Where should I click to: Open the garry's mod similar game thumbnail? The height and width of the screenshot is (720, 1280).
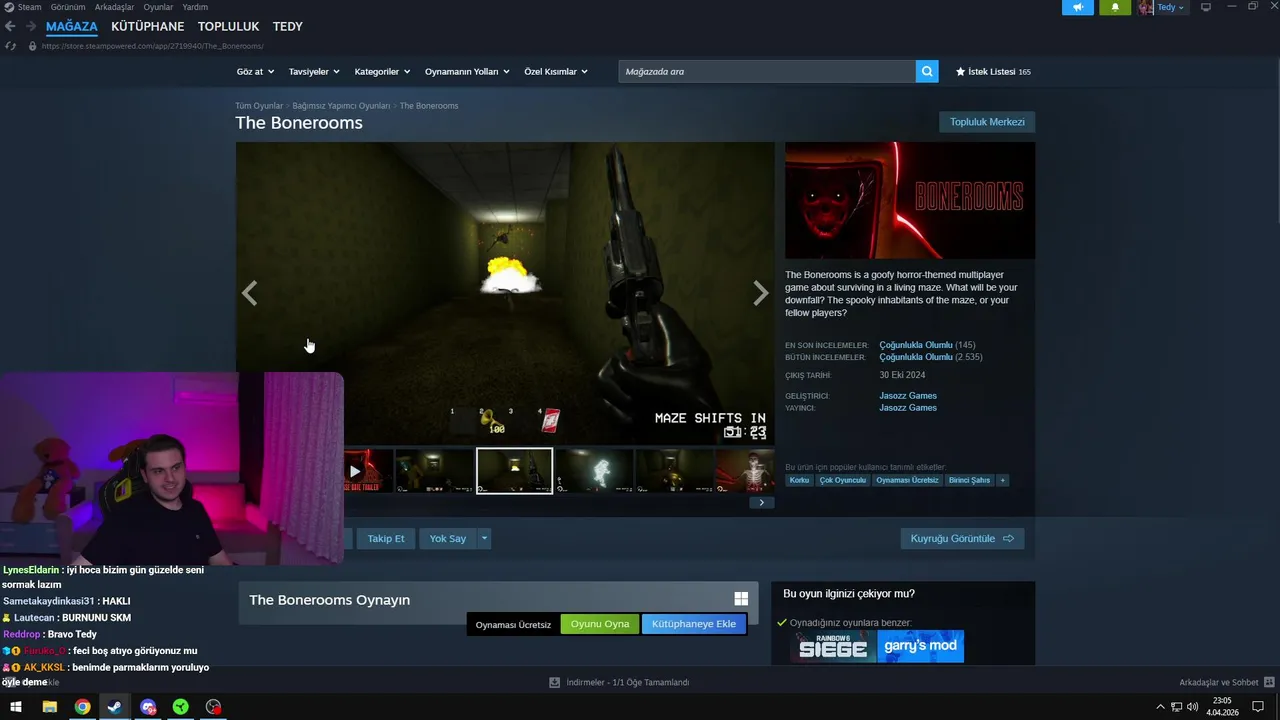click(x=921, y=646)
